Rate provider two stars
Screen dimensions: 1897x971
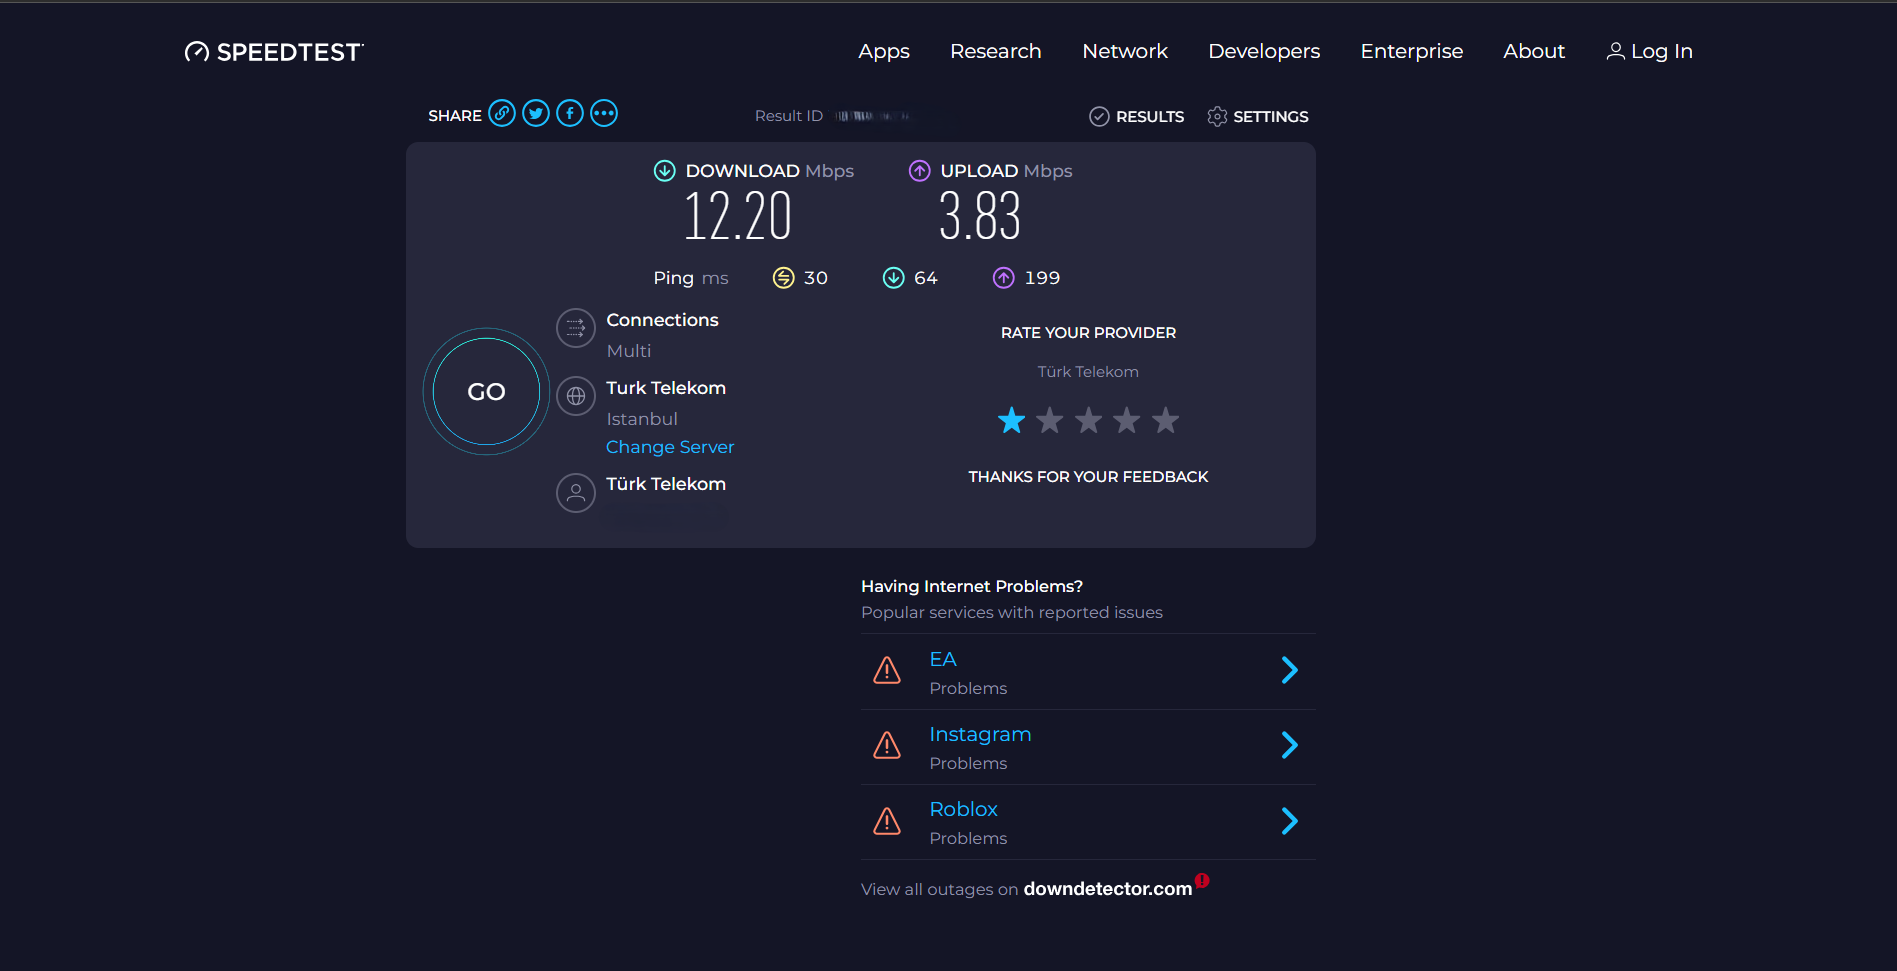point(1050,421)
